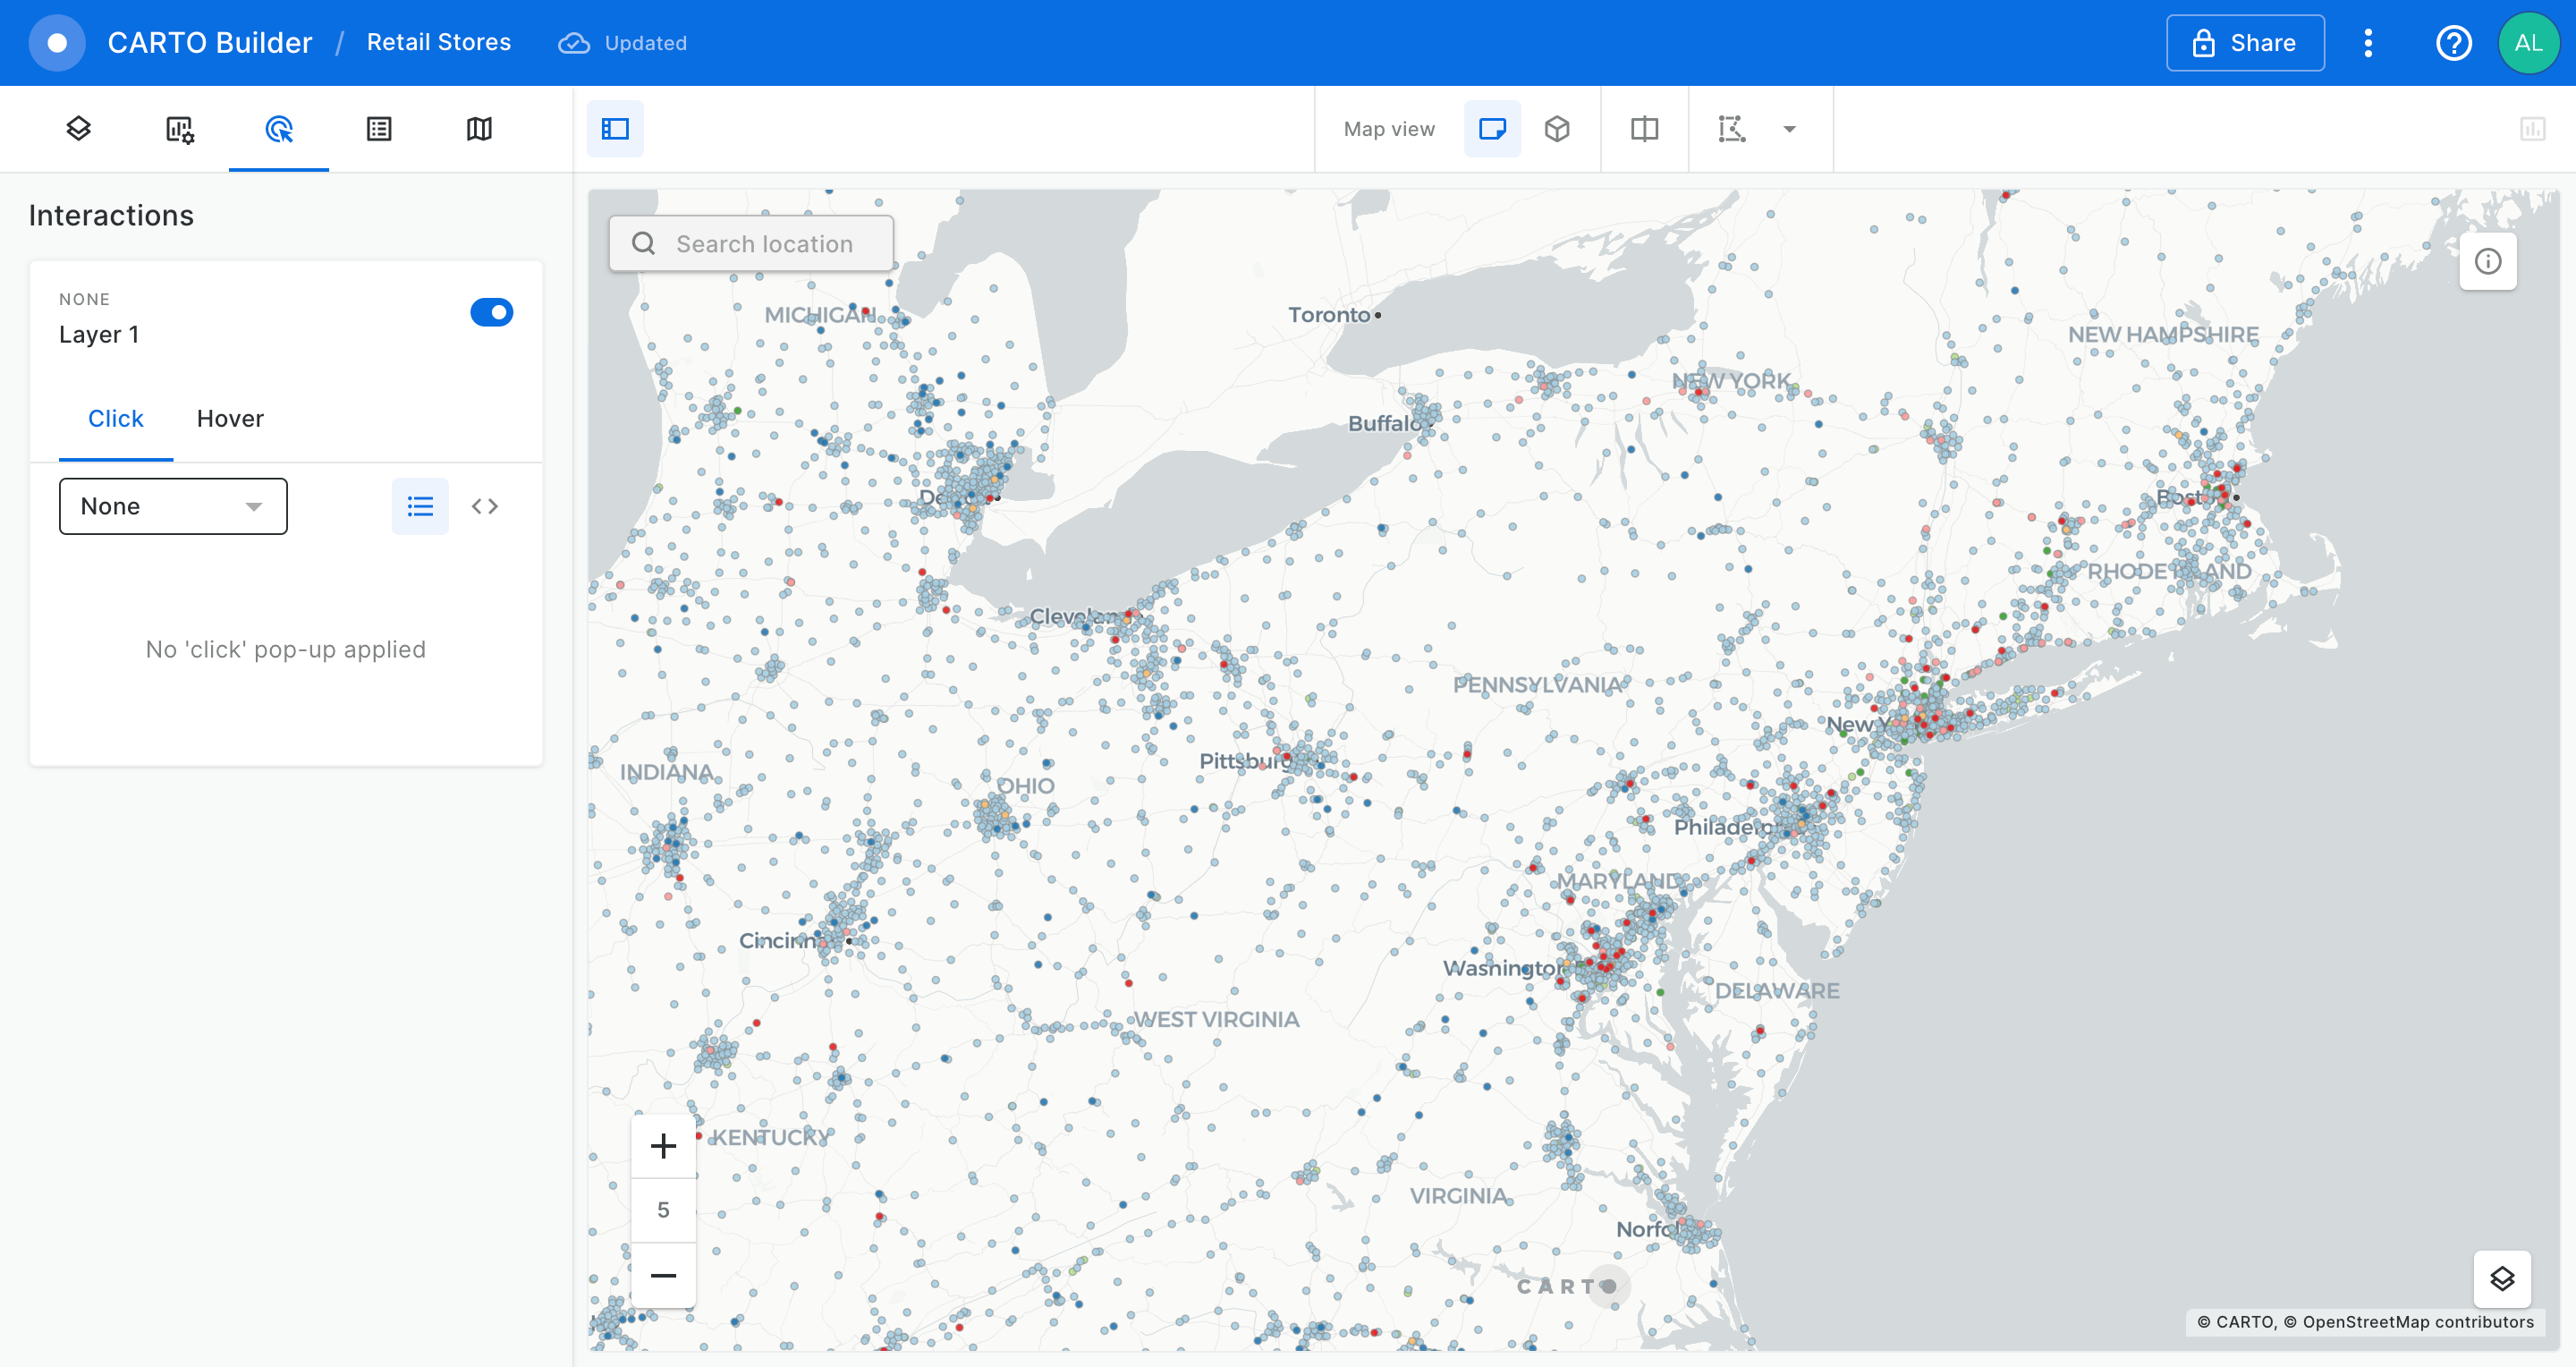Collapse the left sidebar panel
The width and height of the screenshot is (2576, 1367).
click(x=615, y=128)
